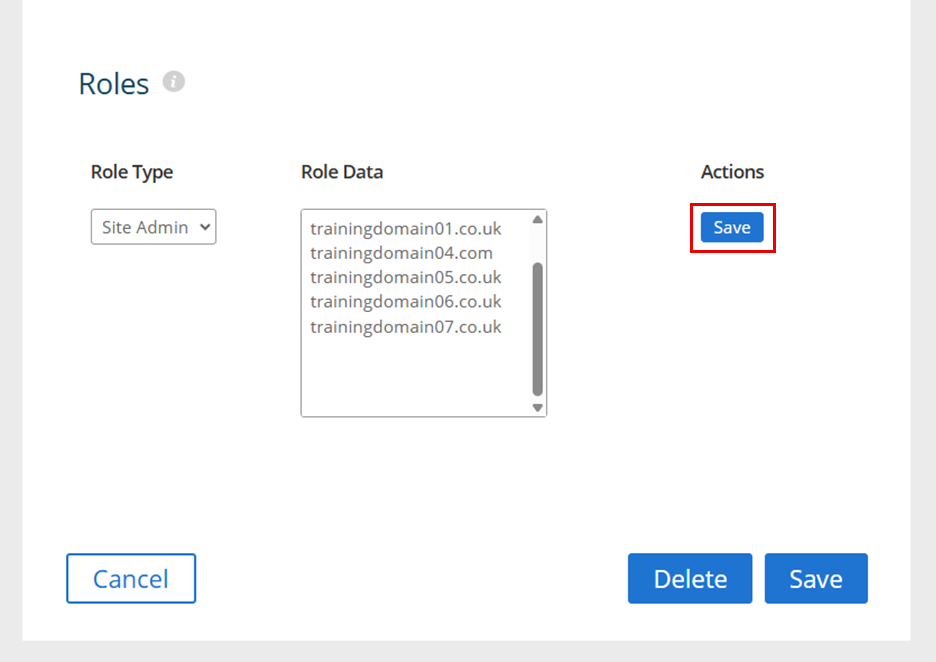The height and width of the screenshot is (662, 936).
Task: Click the Actions column label
Action: pyautogui.click(x=732, y=172)
